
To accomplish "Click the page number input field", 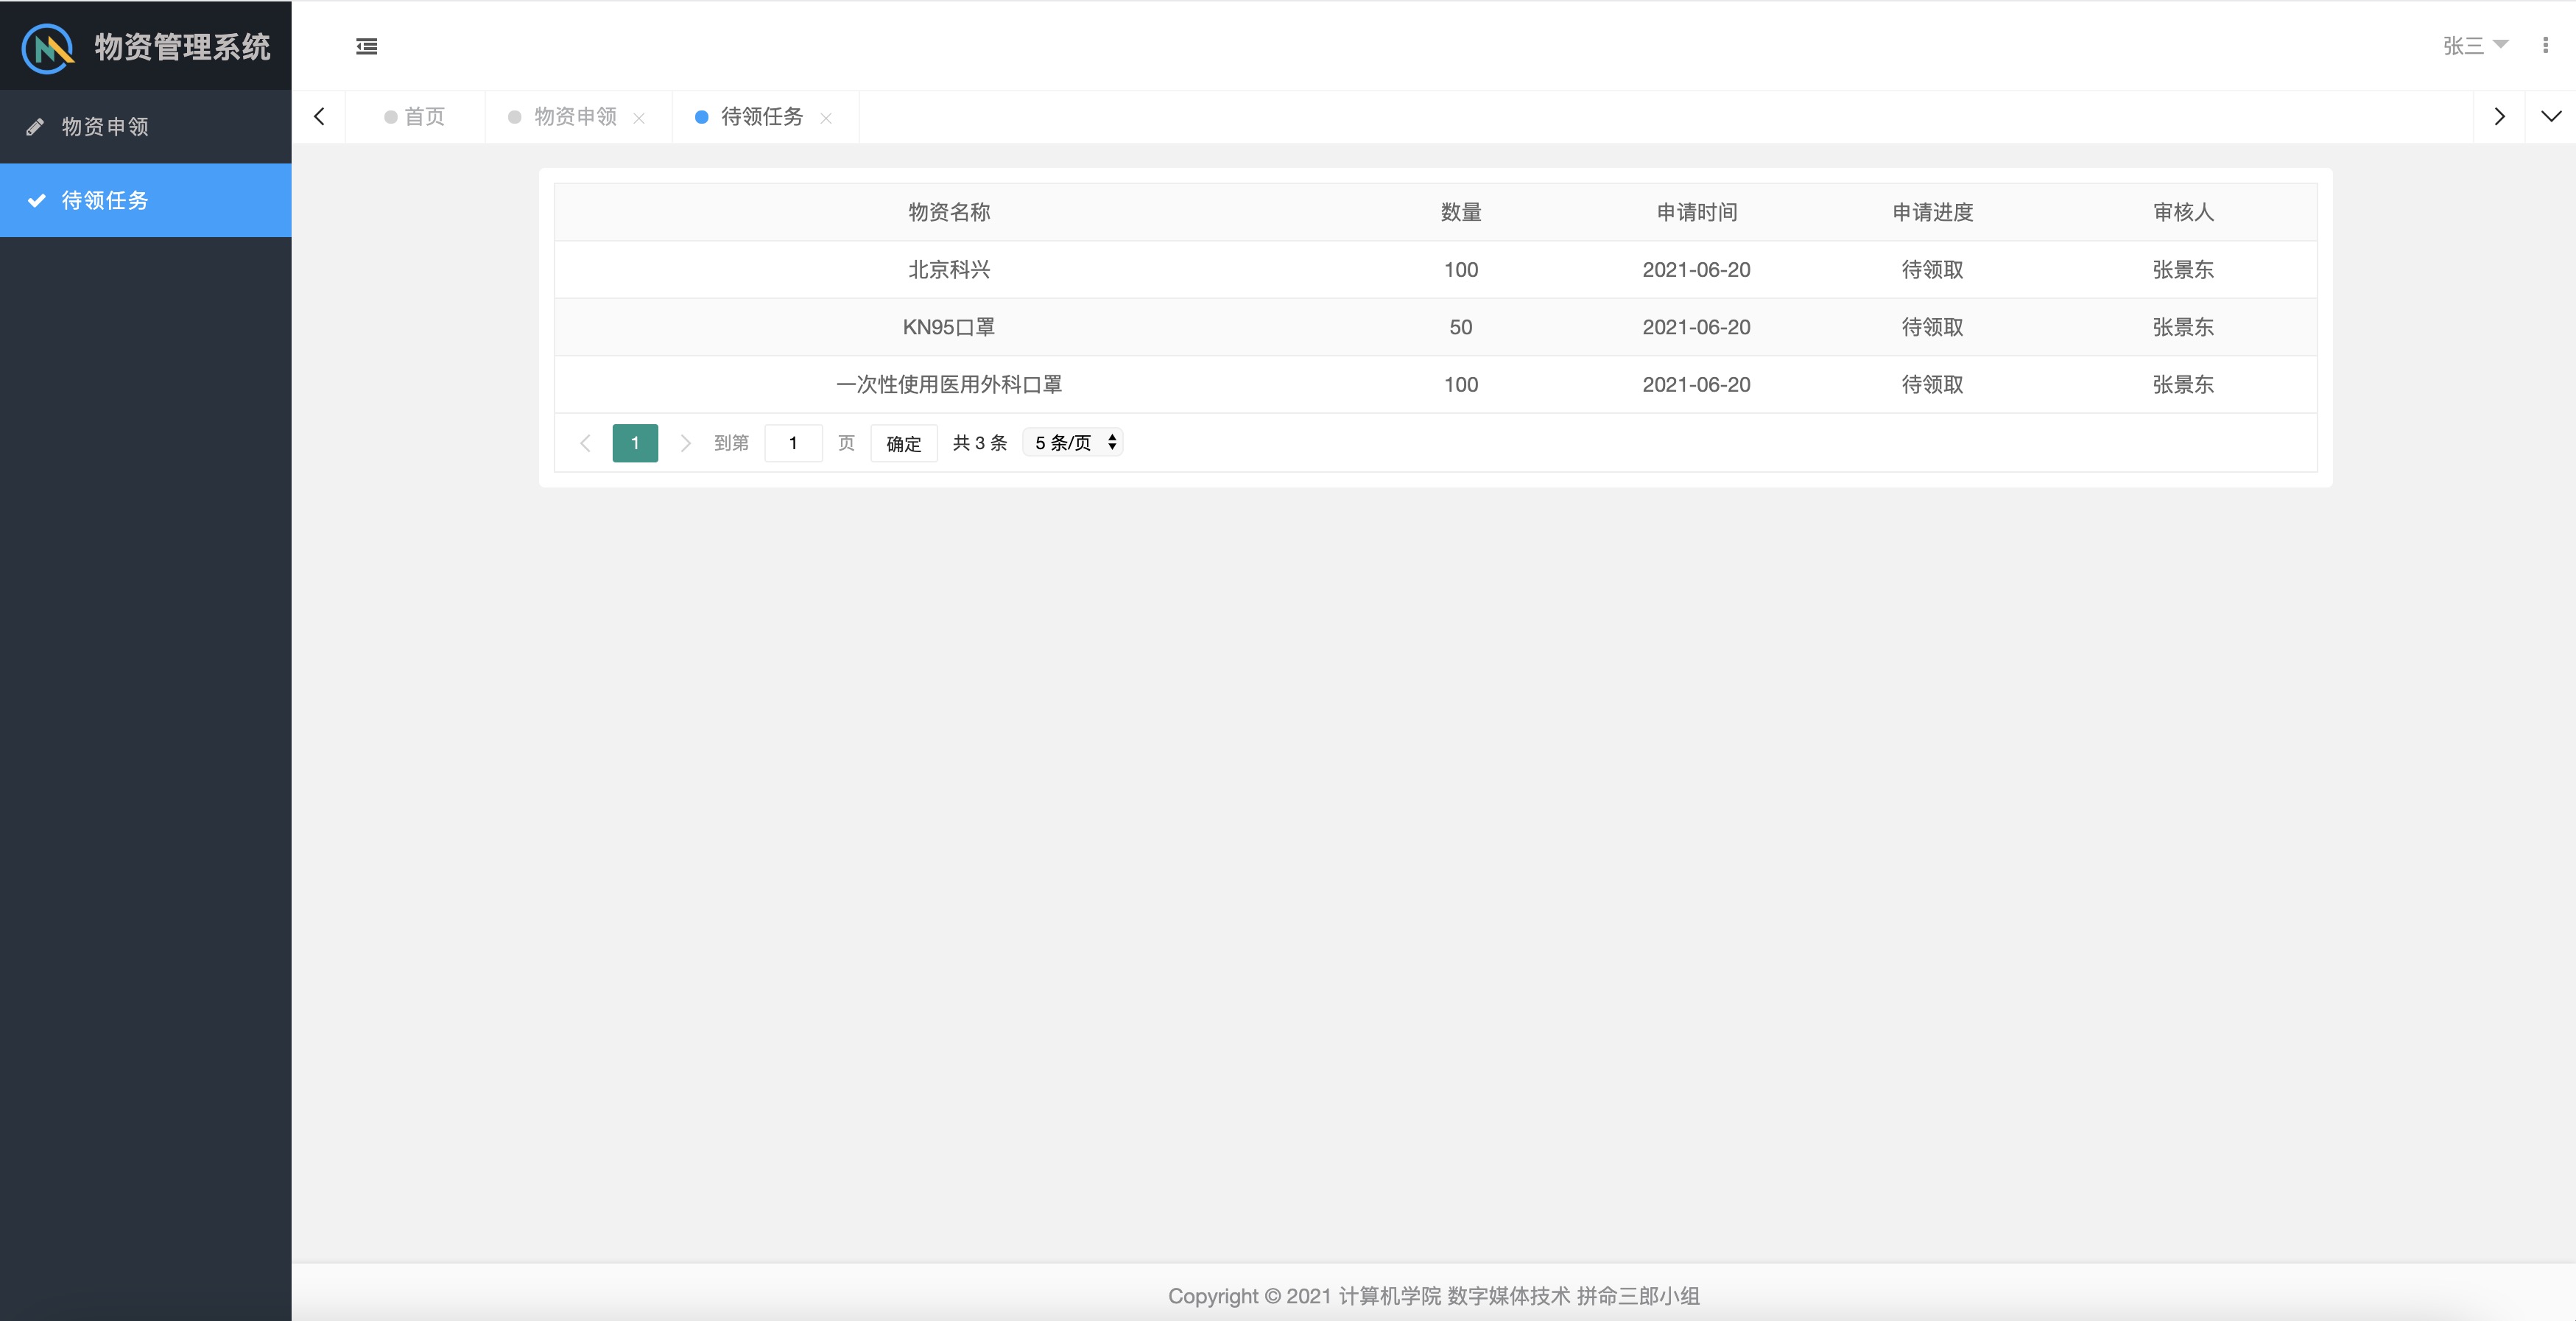I will point(793,443).
